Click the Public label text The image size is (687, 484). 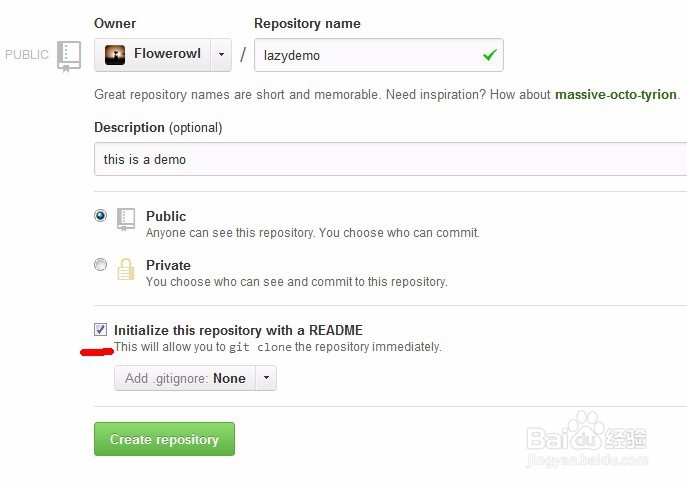[166, 216]
